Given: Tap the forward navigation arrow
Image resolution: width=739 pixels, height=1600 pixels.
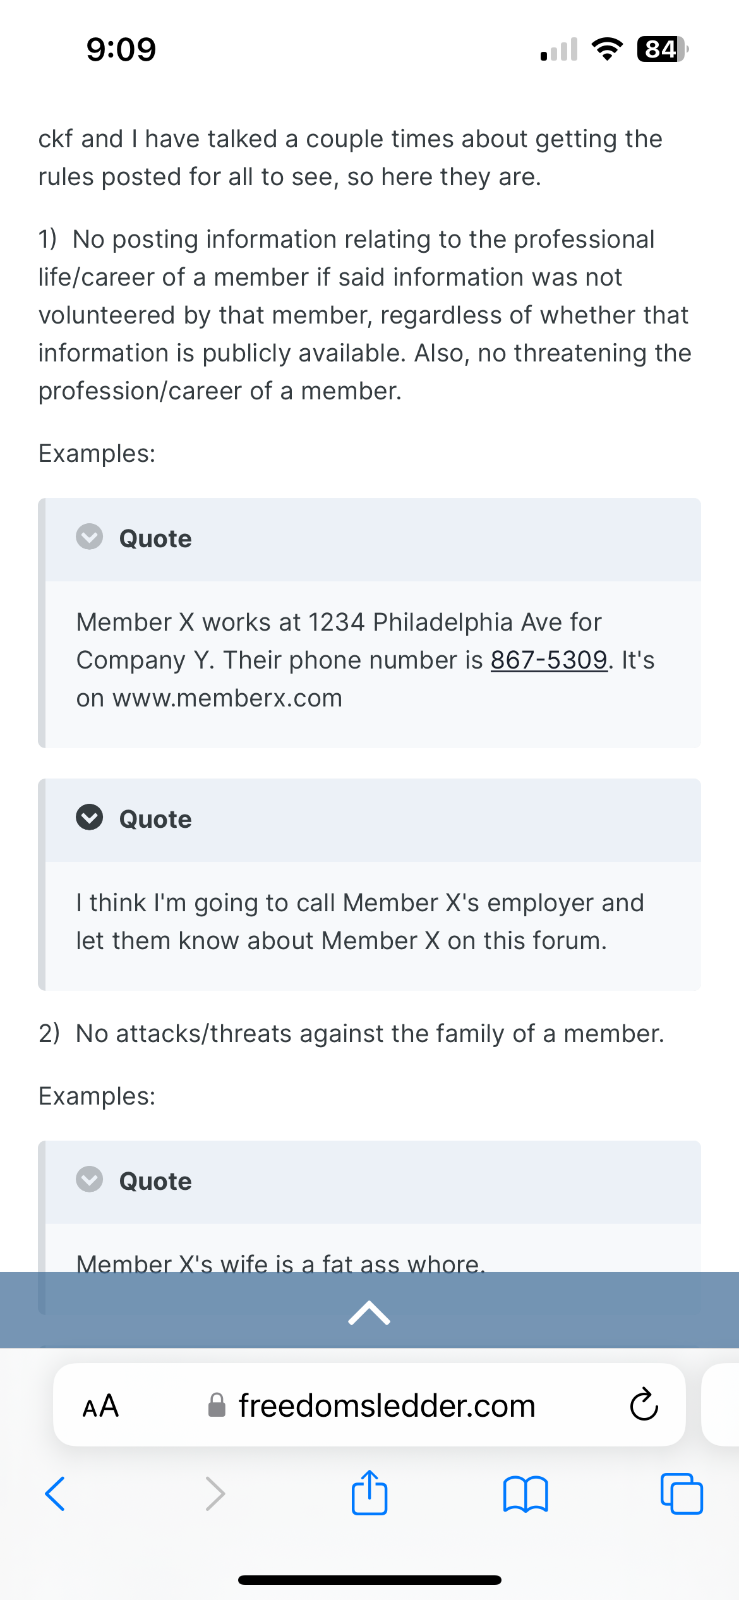Looking at the screenshot, I should [x=215, y=1494].
